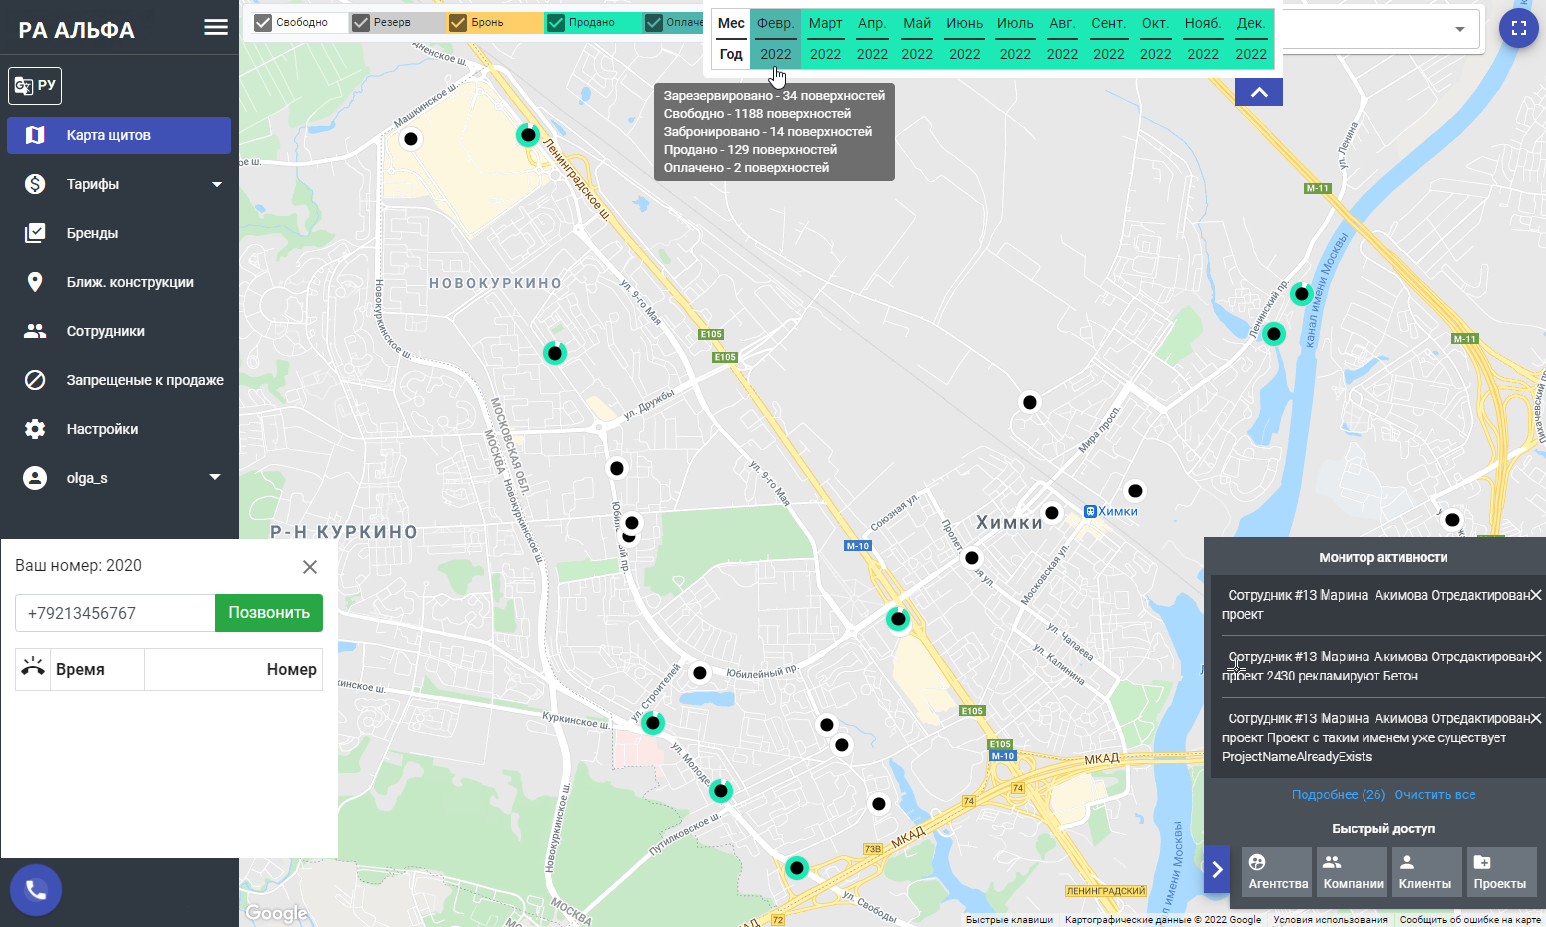
Task: Click the teal marker on Ленинградское ш. top
Action: tap(528, 134)
